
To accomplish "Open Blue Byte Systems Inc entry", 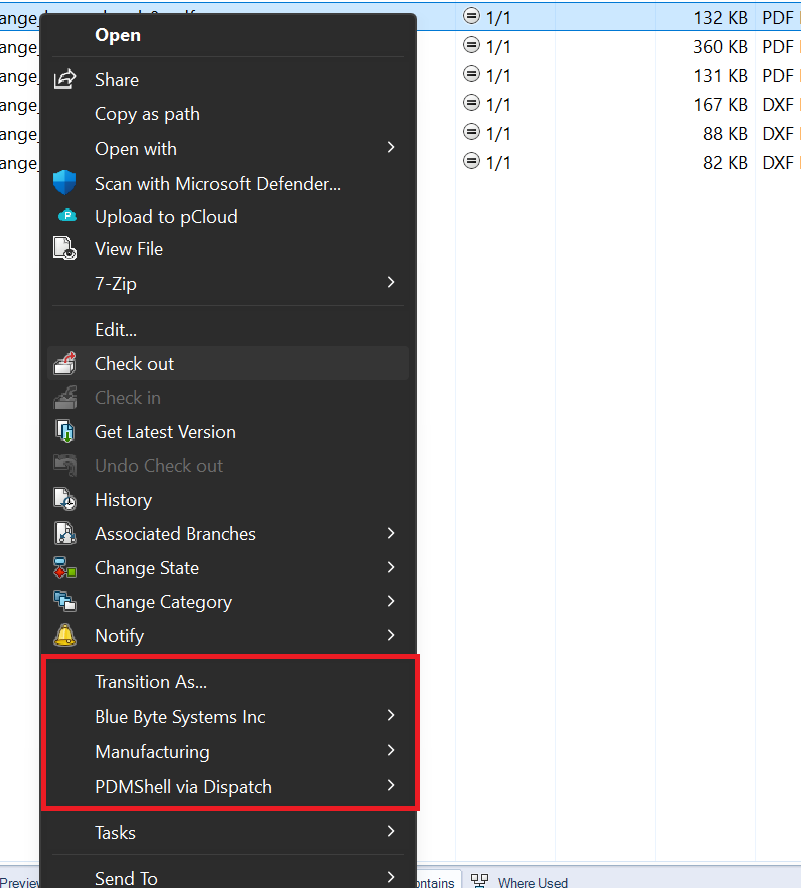I will 228,717.
